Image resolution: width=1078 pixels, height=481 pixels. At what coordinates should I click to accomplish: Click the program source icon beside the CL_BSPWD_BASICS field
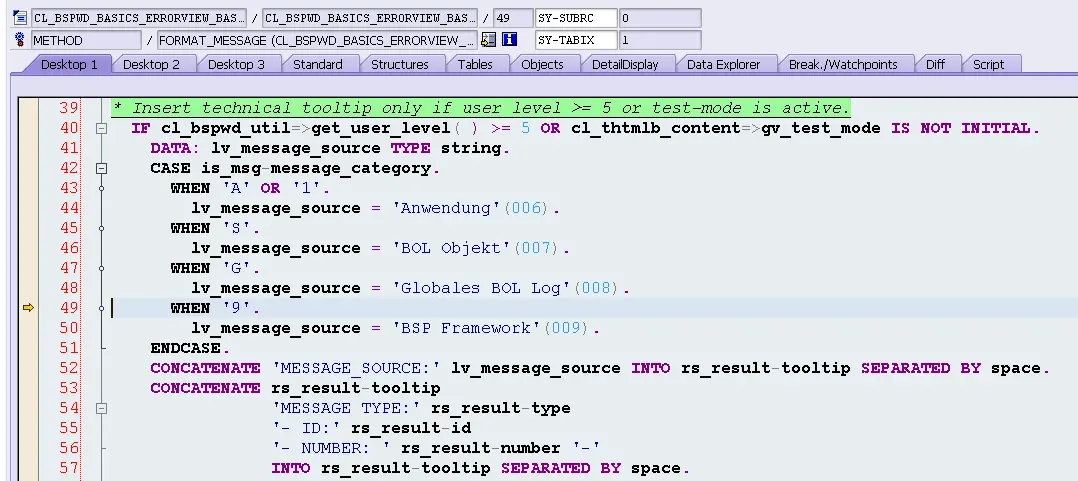tap(19, 18)
